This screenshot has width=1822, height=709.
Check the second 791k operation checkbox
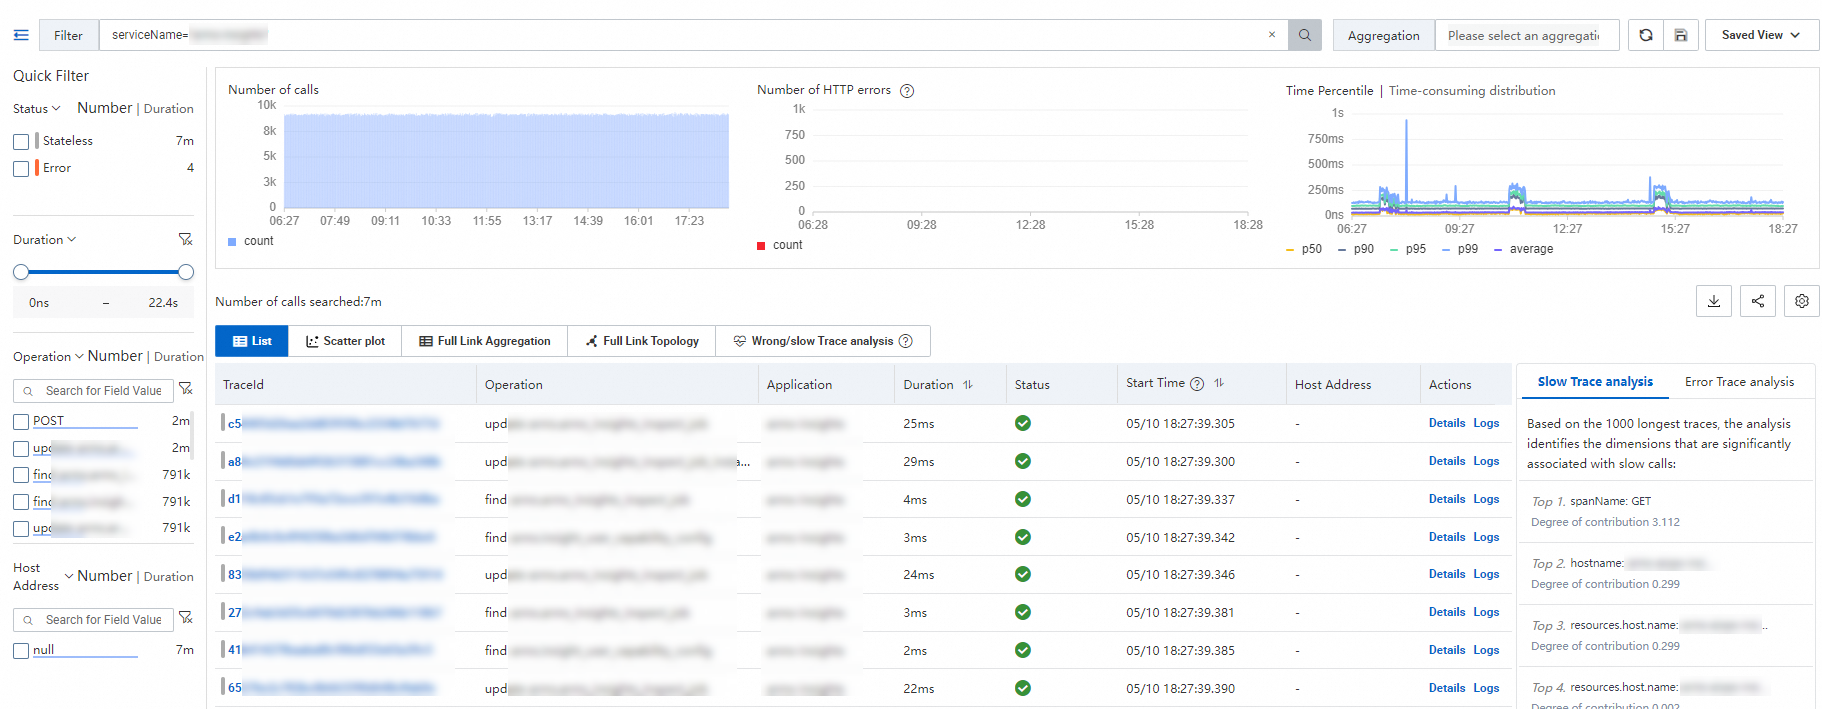tap(21, 502)
